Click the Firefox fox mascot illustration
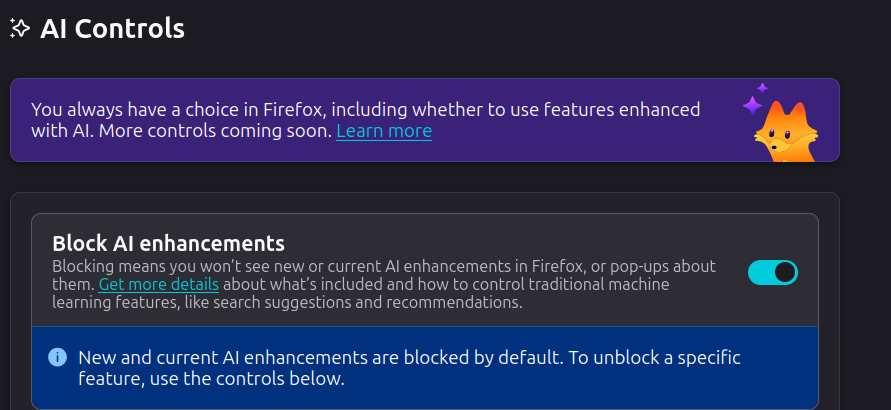The height and width of the screenshot is (410, 891). 786,131
